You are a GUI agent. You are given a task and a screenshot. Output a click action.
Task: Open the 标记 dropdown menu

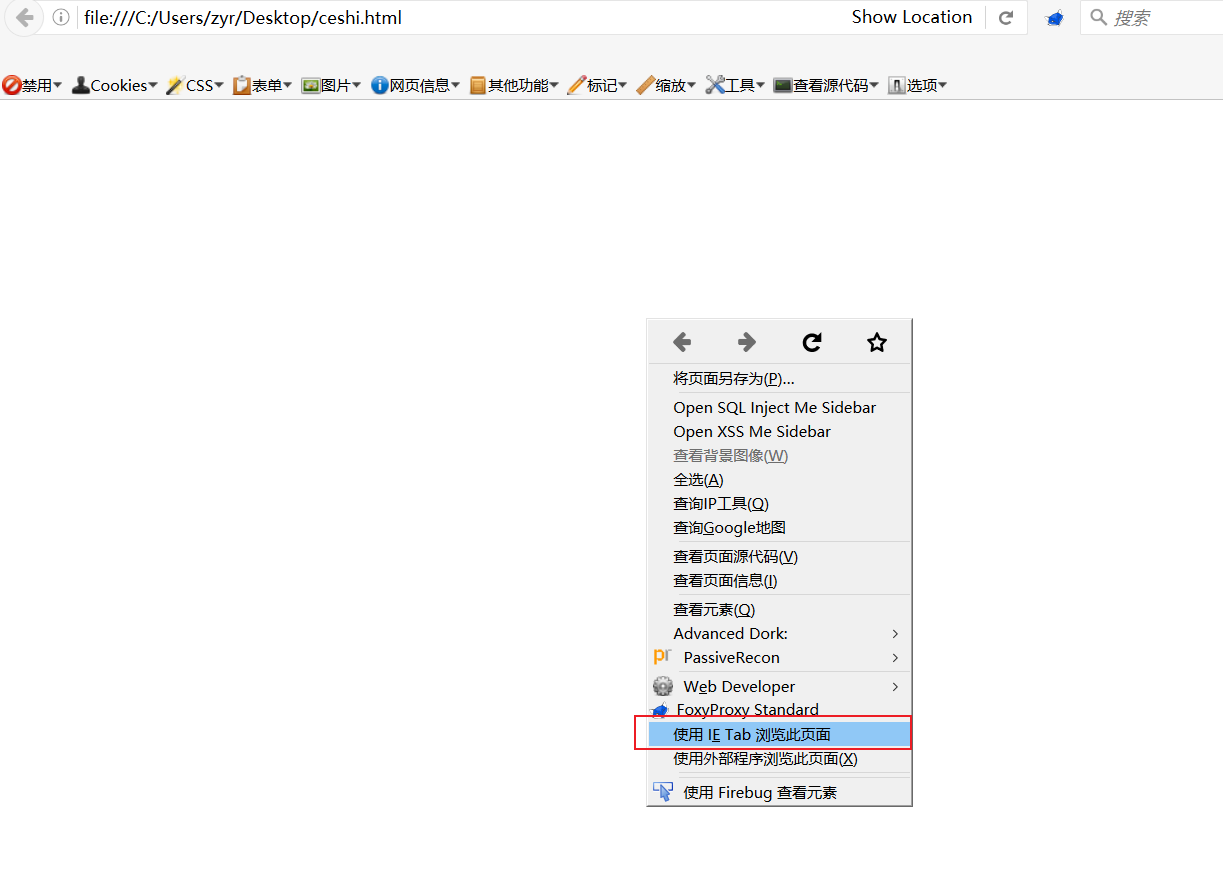[597, 86]
